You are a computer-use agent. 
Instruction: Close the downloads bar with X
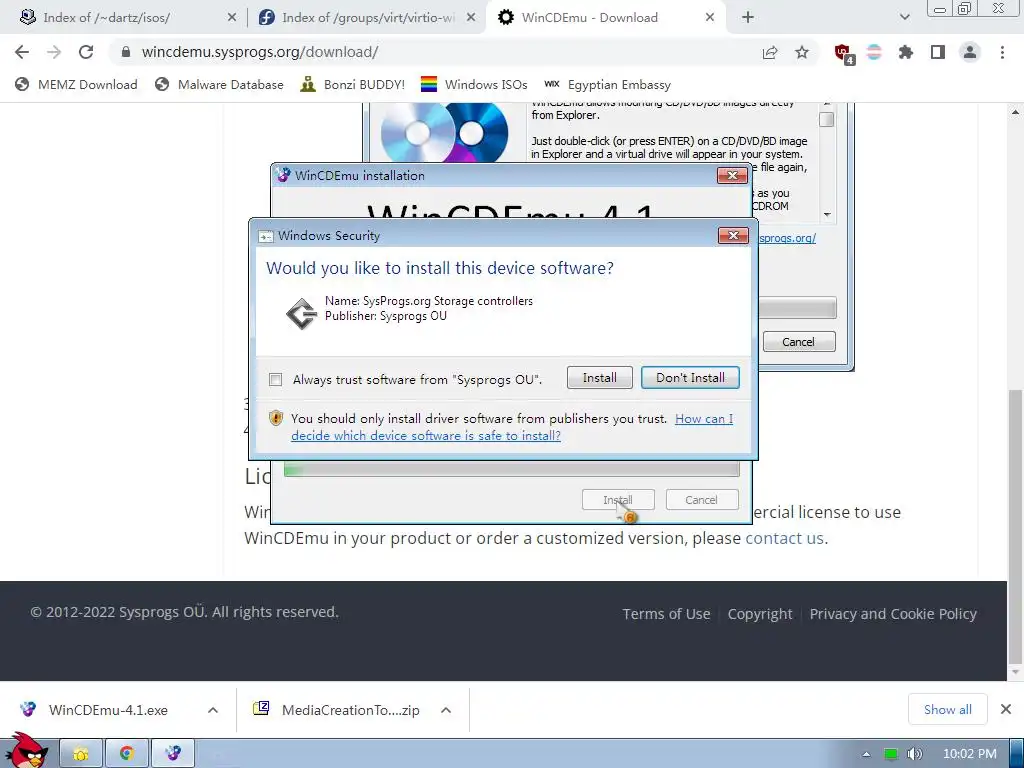pos(1006,709)
